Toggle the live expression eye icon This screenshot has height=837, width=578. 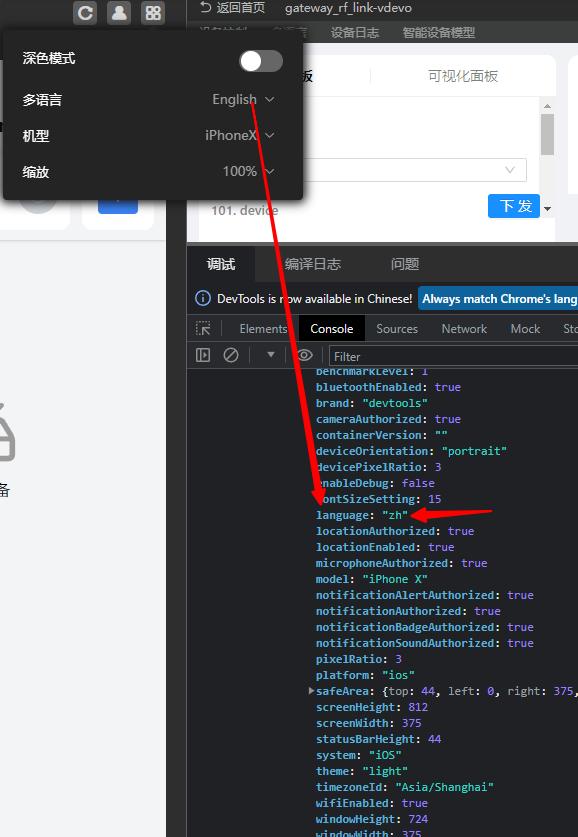pyautogui.click(x=305, y=355)
